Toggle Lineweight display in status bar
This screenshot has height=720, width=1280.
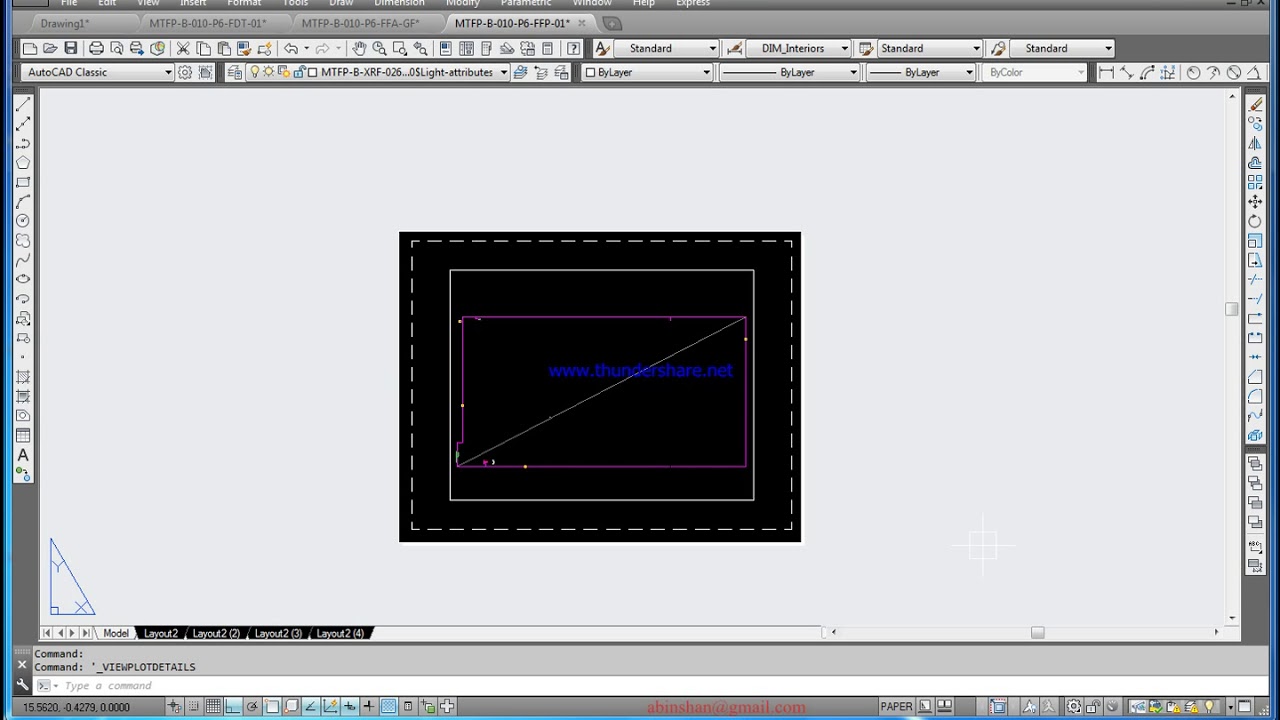369,707
